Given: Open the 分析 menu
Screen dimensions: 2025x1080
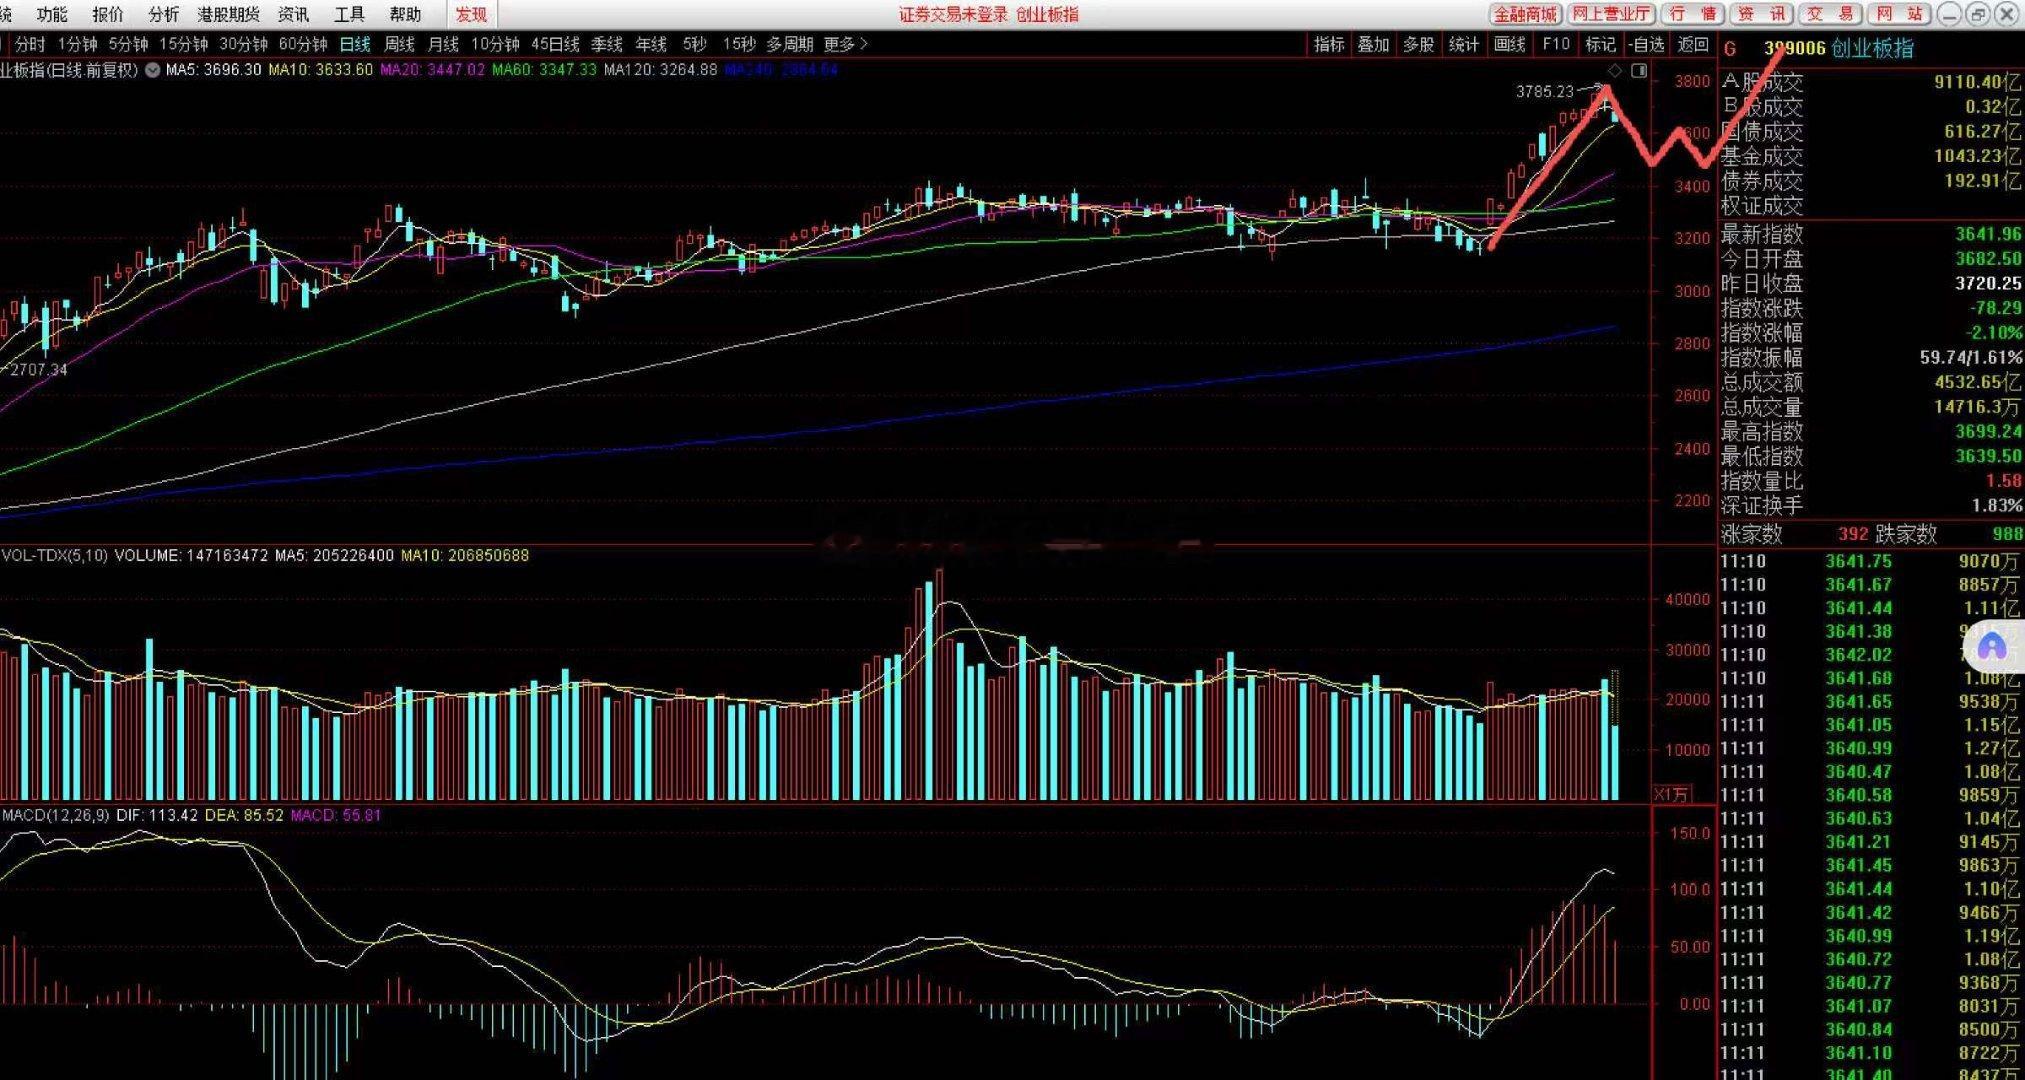Looking at the screenshot, I should coord(163,14).
